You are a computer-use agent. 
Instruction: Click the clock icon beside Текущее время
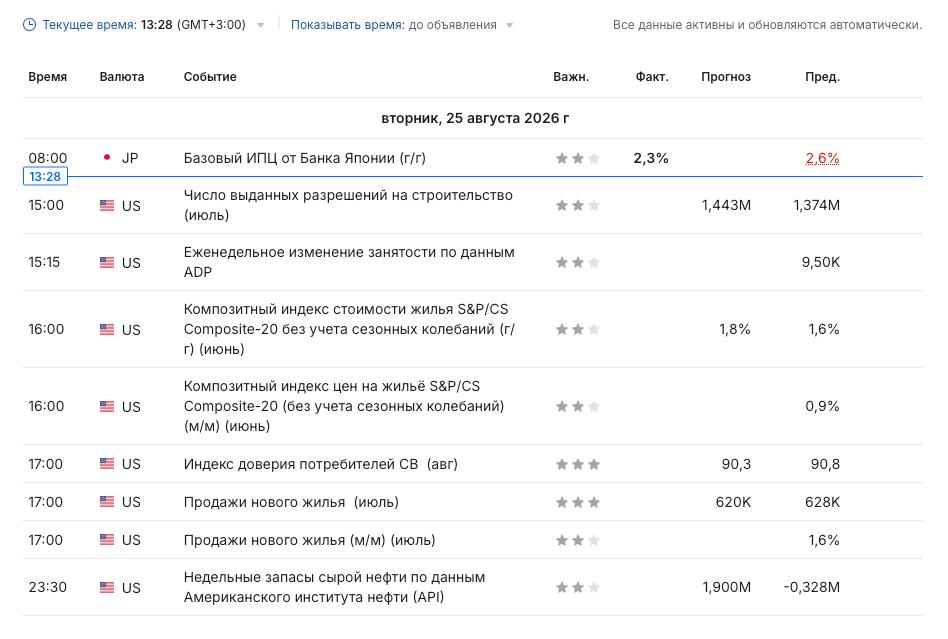click(29, 25)
